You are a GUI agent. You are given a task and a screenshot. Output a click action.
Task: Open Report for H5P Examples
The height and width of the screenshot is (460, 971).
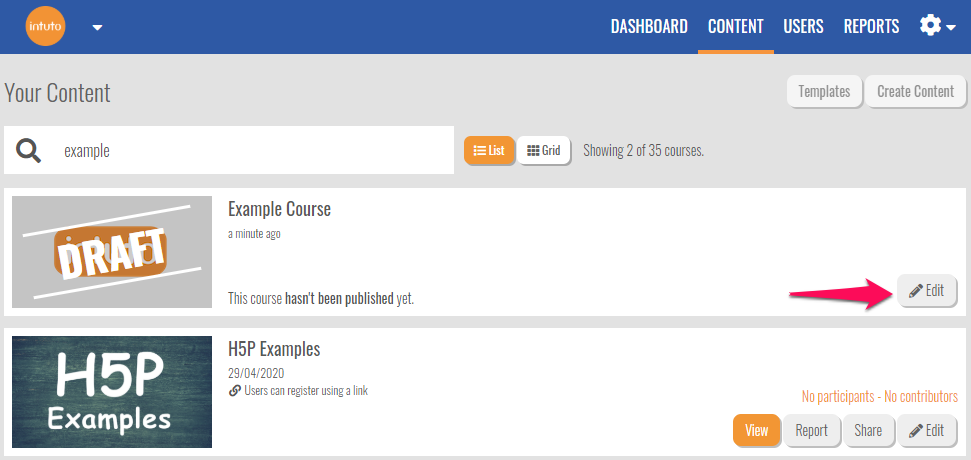pos(811,430)
